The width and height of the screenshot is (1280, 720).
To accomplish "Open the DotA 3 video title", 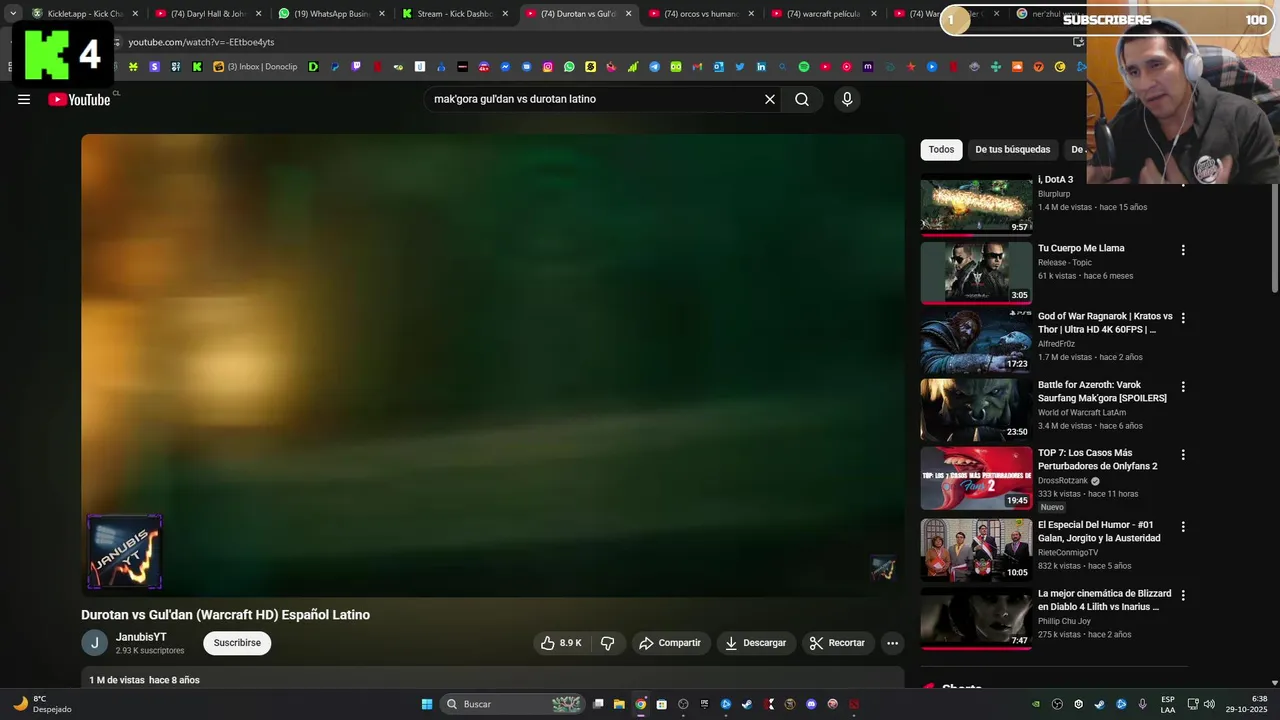I will 1055,180.
